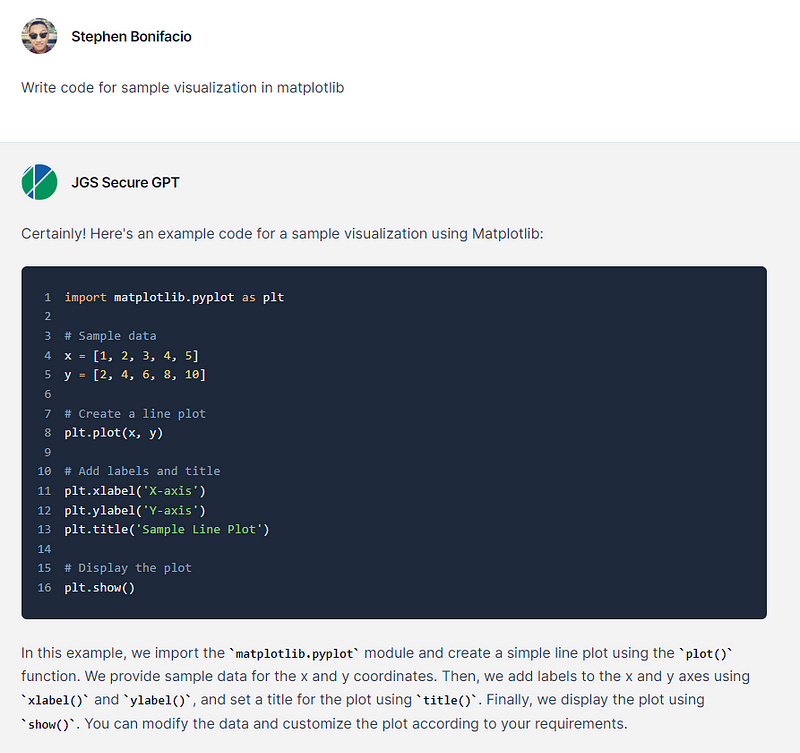This screenshot has width=800, height=753.
Task: Click the y = [2, 4, 6, 8, 10] line
Action: pyautogui.click(x=135, y=375)
